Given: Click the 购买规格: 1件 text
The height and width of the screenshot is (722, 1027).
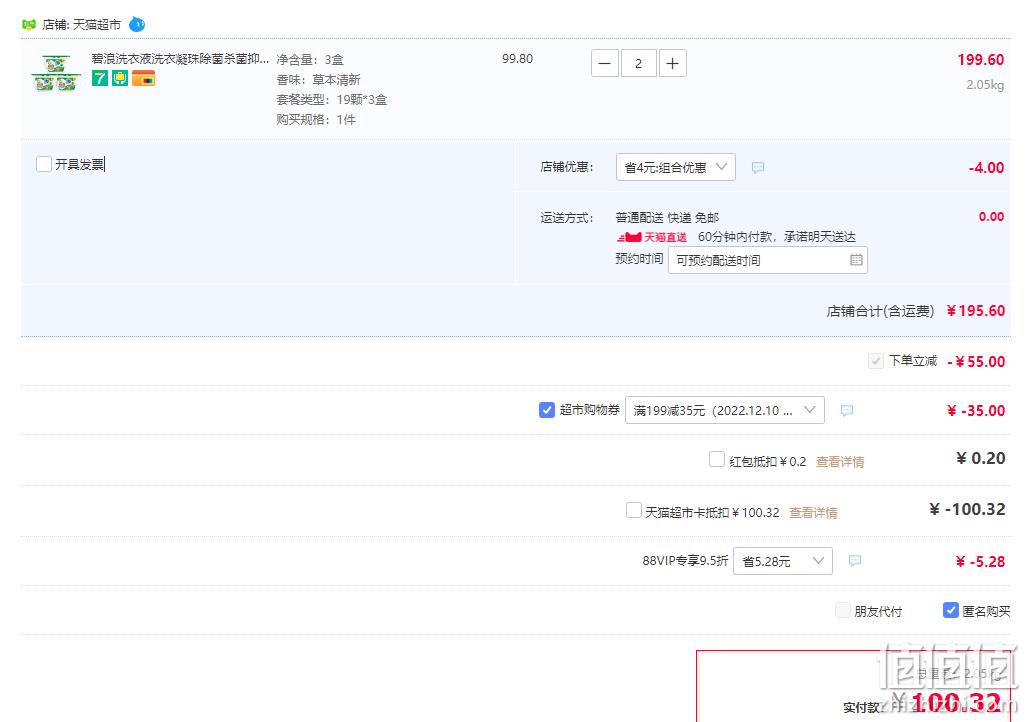Looking at the screenshot, I should (x=316, y=120).
